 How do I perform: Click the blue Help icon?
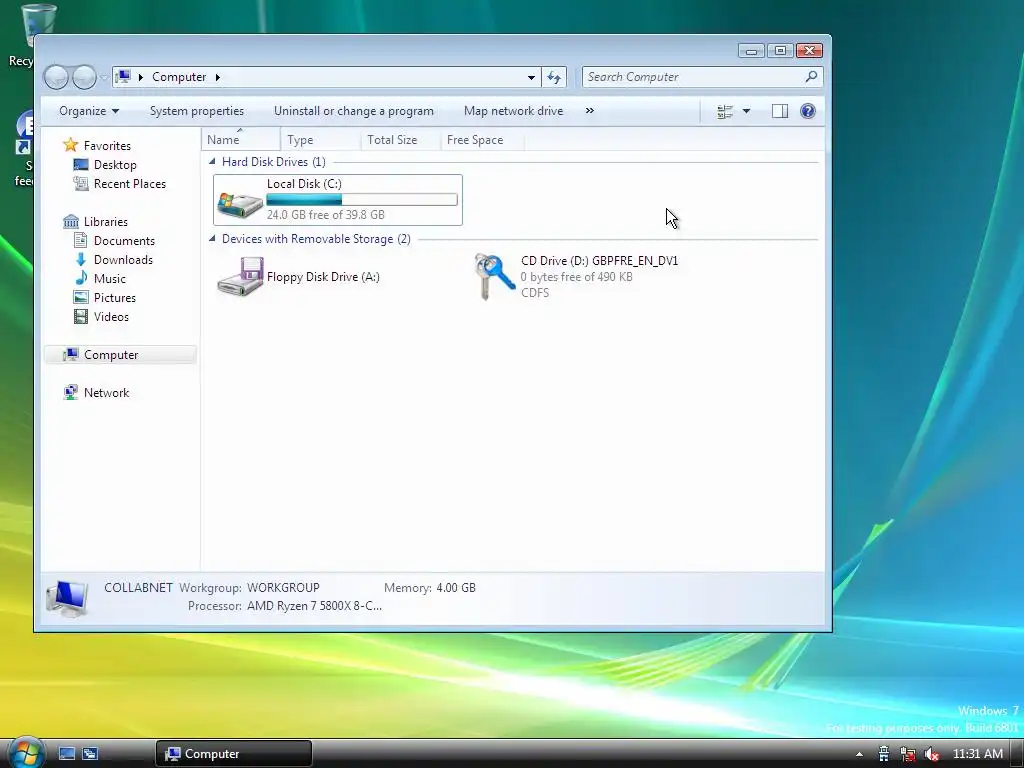pos(808,111)
